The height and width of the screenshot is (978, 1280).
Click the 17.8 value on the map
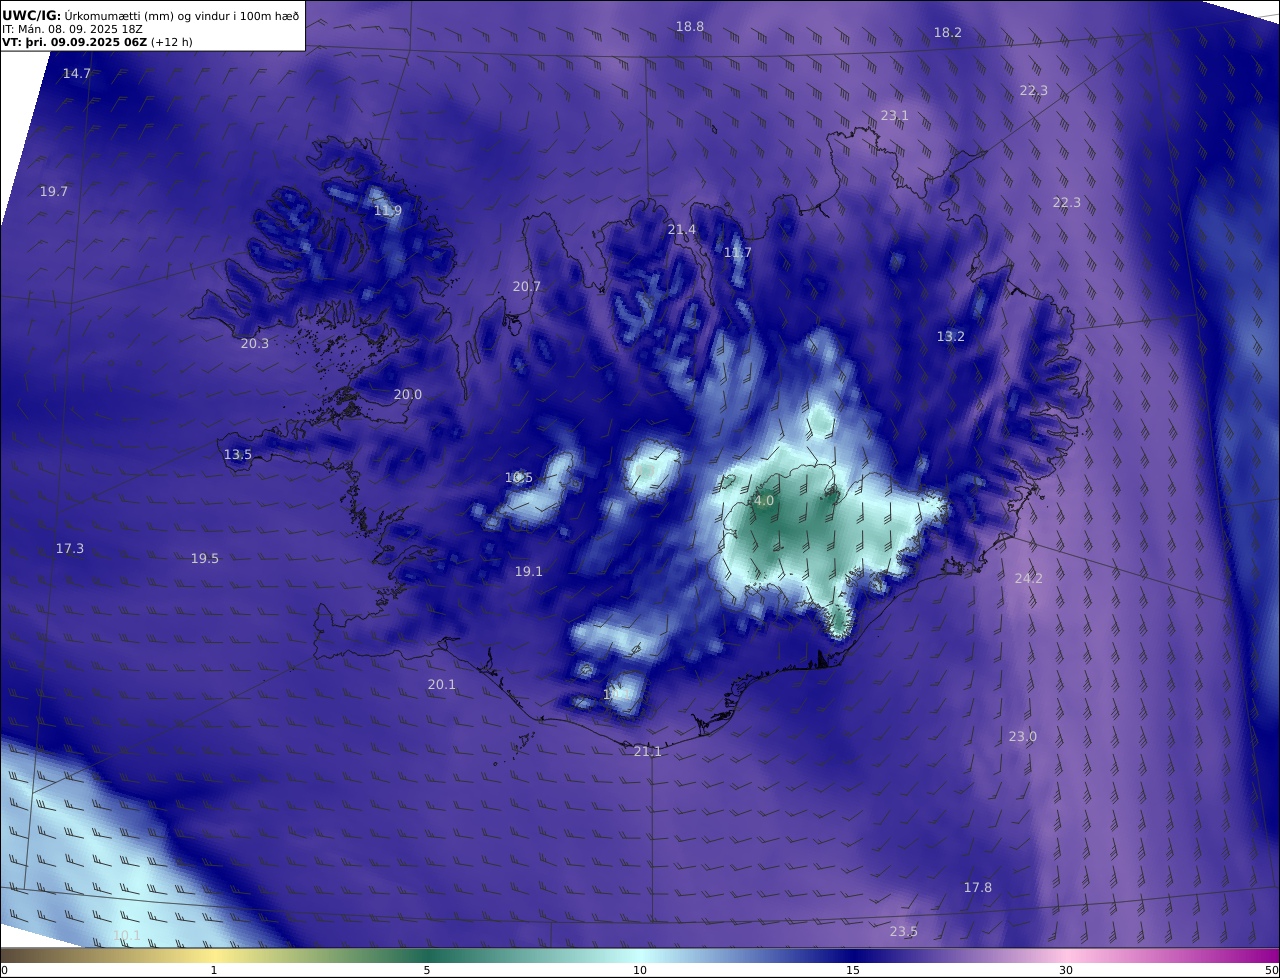(x=978, y=888)
